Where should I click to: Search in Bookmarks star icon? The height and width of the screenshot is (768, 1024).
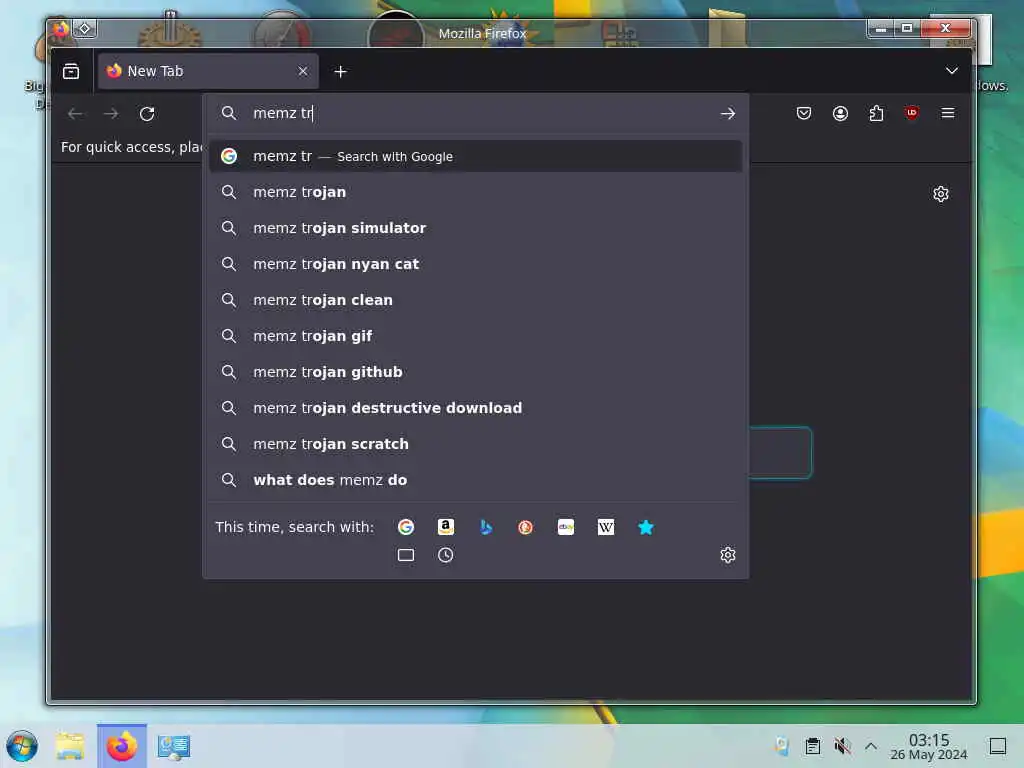tap(645, 527)
